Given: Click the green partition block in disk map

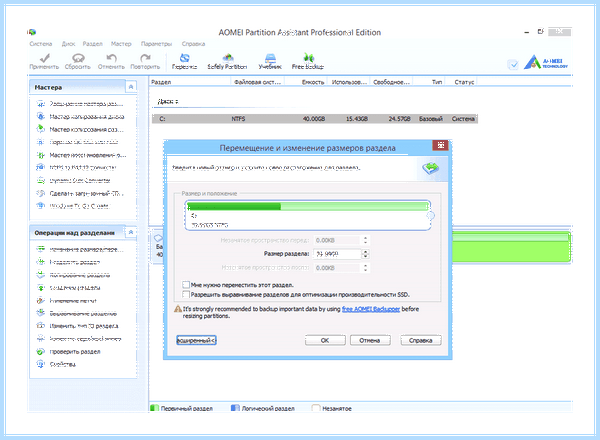Looking at the screenshot, I should coord(512,247).
